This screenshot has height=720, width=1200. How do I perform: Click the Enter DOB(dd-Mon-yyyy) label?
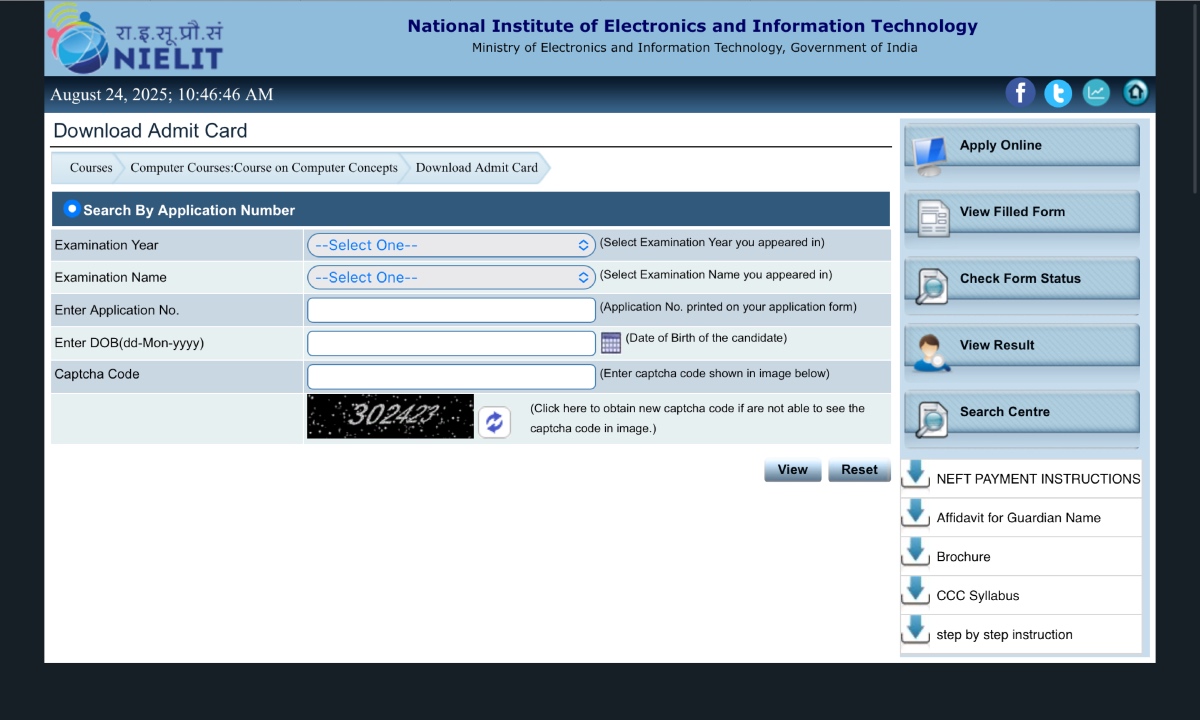point(129,343)
